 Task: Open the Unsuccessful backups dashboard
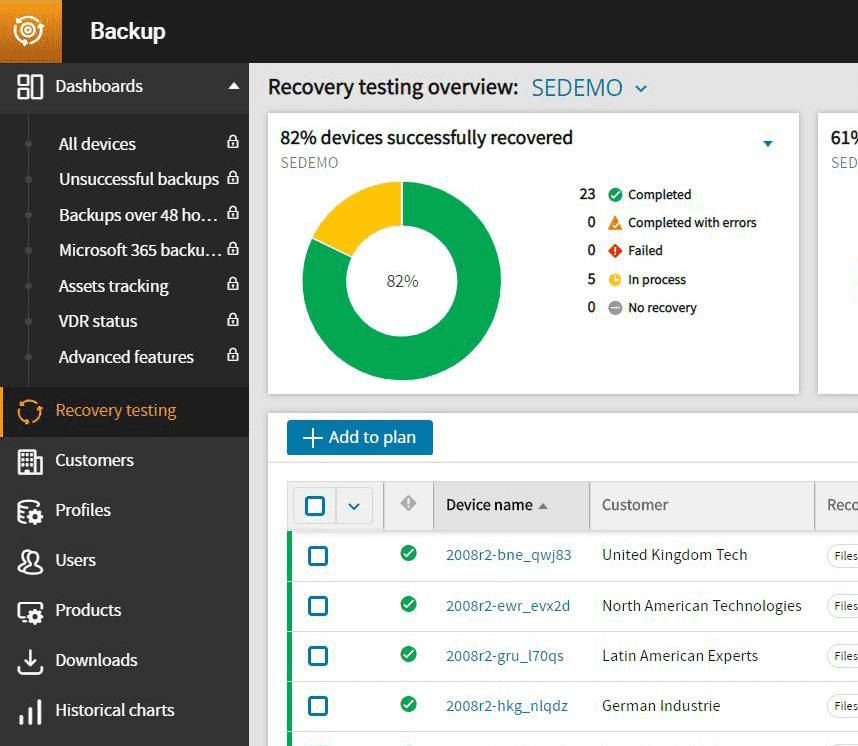tap(138, 180)
